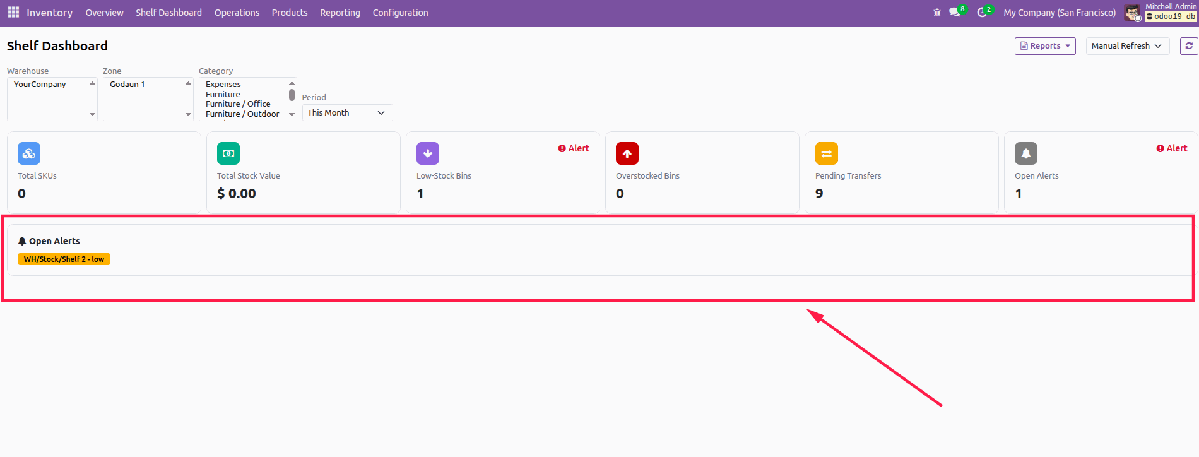Click the Shelf Dashboard page heading
Viewport: 1199px width, 457px height.
pyautogui.click(x=57, y=46)
